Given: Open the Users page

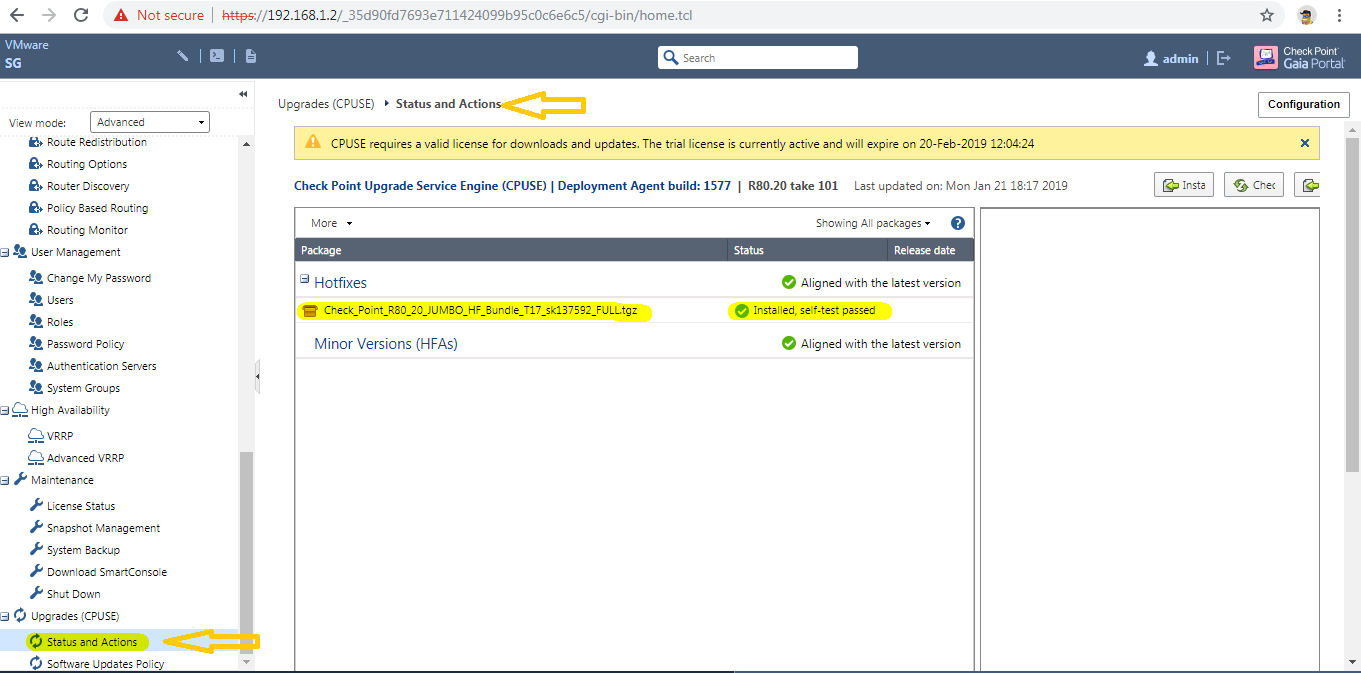Looking at the screenshot, I should pos(60,300).
